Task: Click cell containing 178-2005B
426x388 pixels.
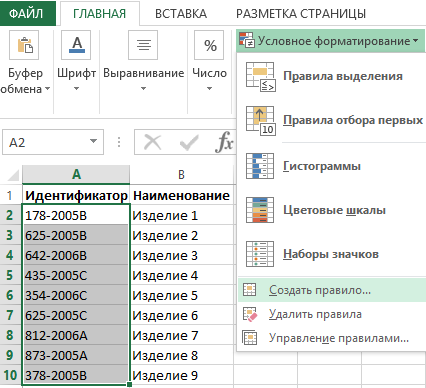Action: pyautogui.click(x=76, y=215)
